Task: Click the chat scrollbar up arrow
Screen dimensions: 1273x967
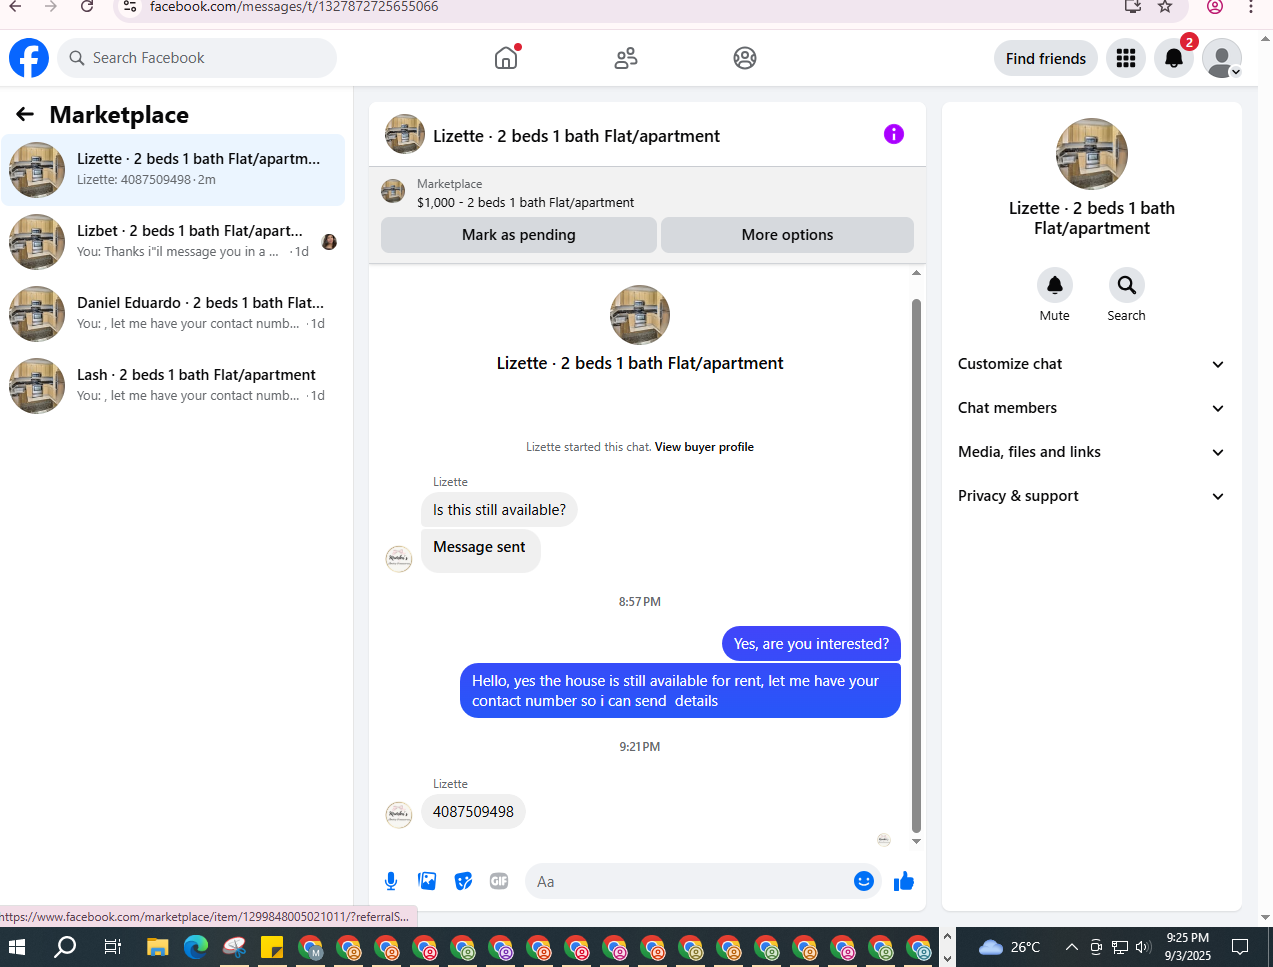Action: [916, 273]
